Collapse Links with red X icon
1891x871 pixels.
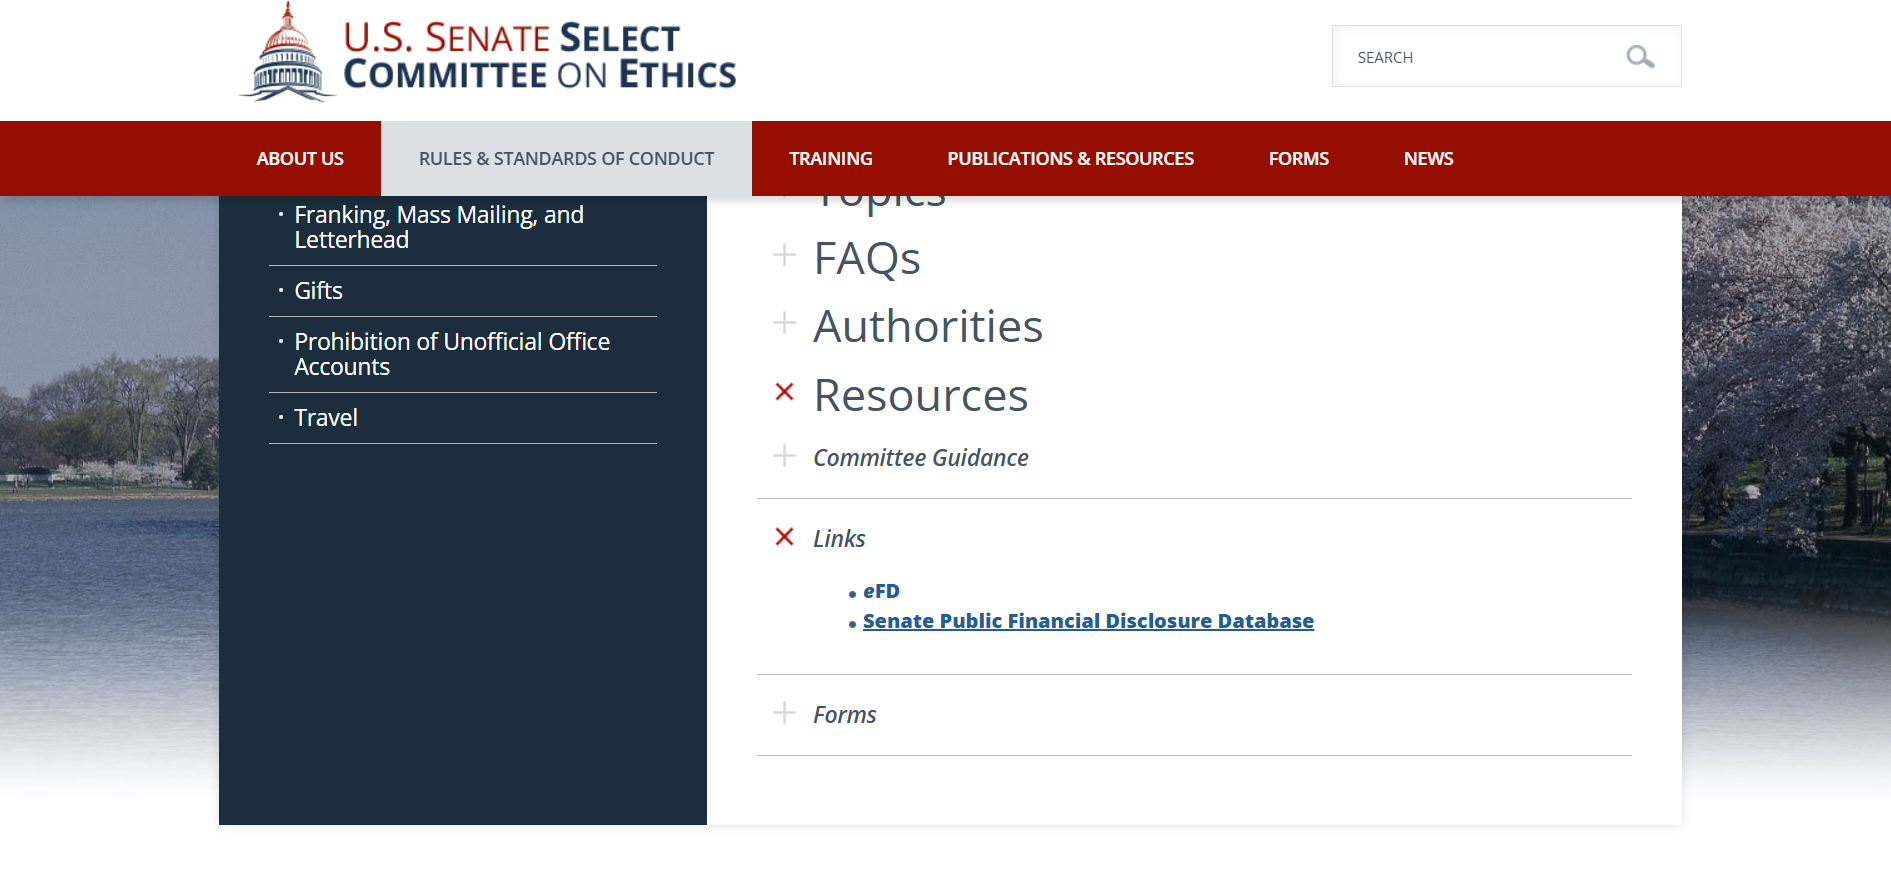[785, 537]
